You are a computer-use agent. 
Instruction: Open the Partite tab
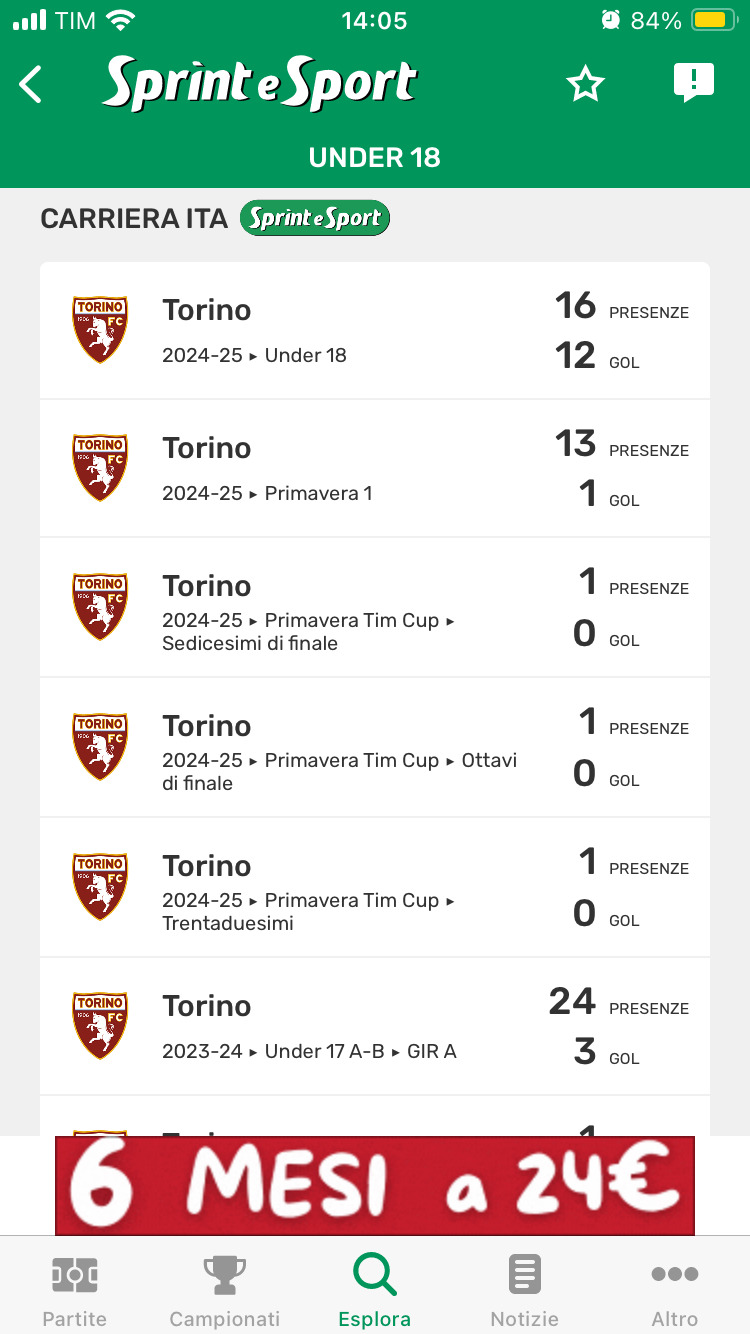(x=74, y=1290)
